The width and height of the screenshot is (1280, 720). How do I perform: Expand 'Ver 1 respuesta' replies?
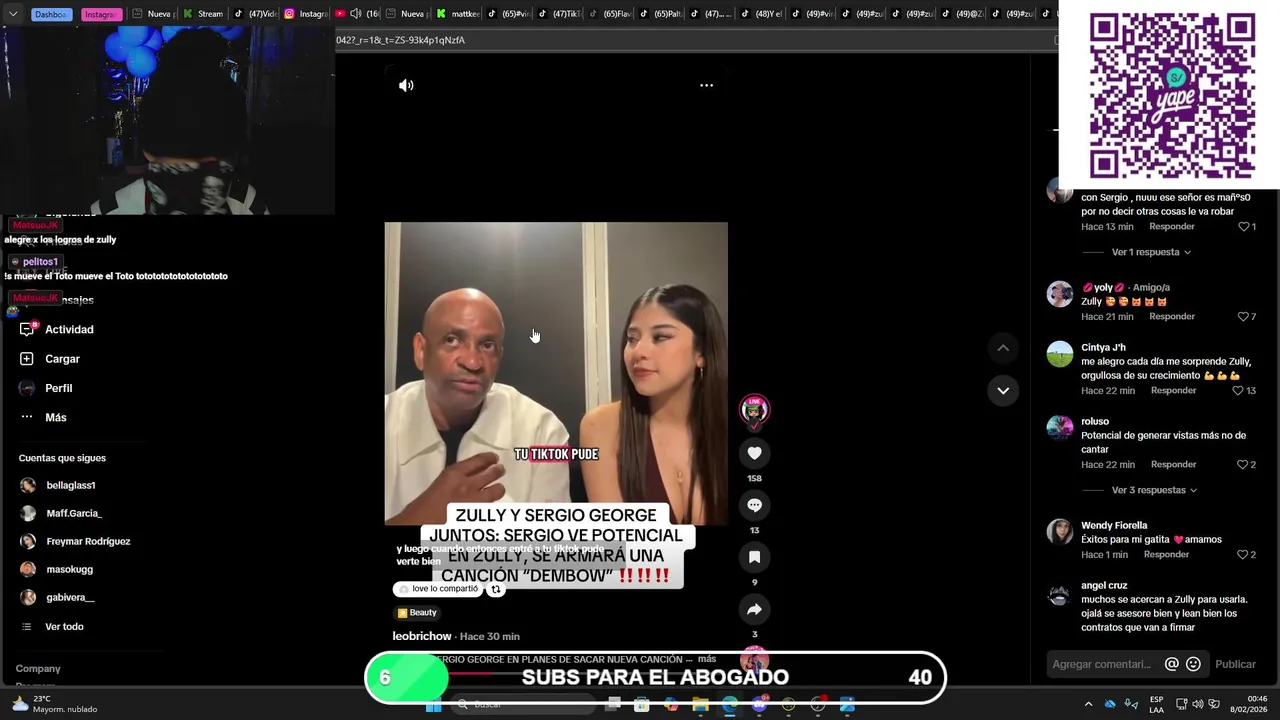click(x=1151, y=252)
